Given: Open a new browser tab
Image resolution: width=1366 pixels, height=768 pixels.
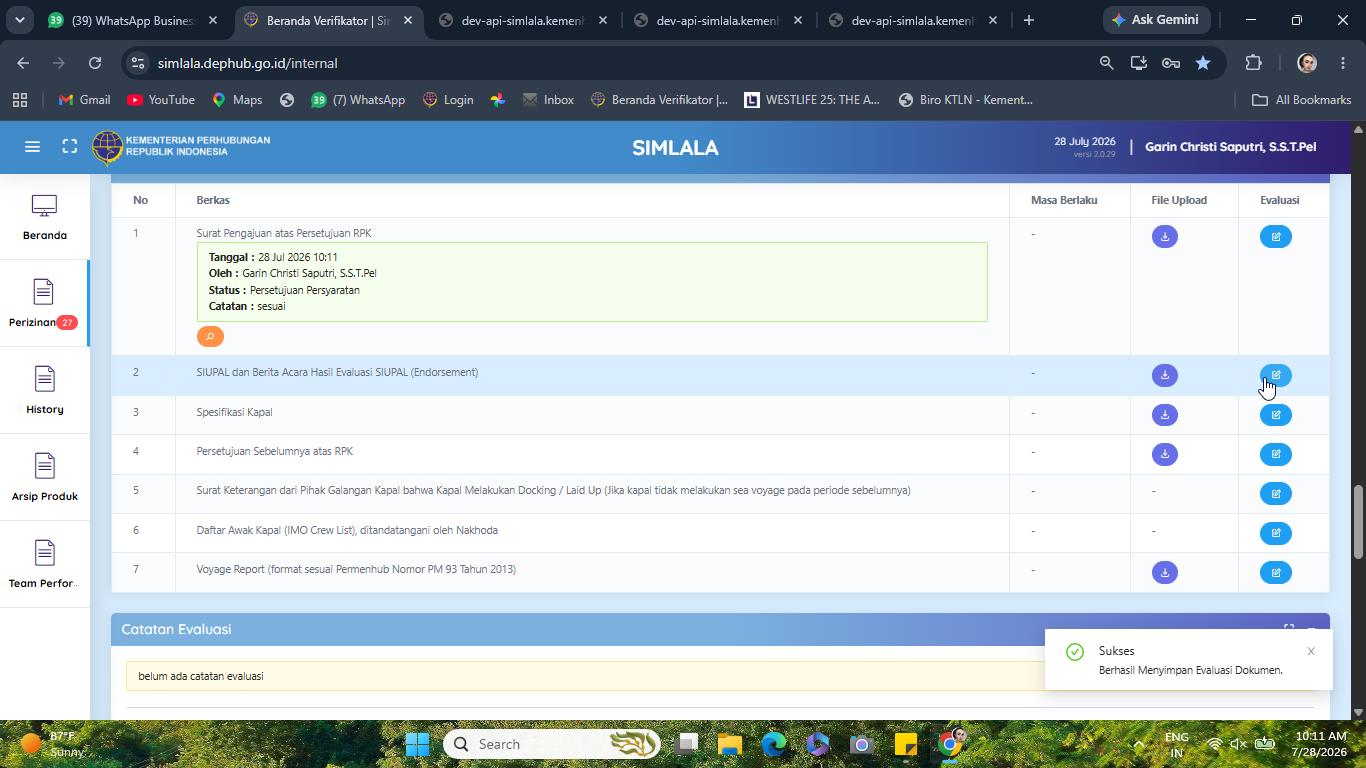Looking at the screenshot, I should tap(1028, 20).
